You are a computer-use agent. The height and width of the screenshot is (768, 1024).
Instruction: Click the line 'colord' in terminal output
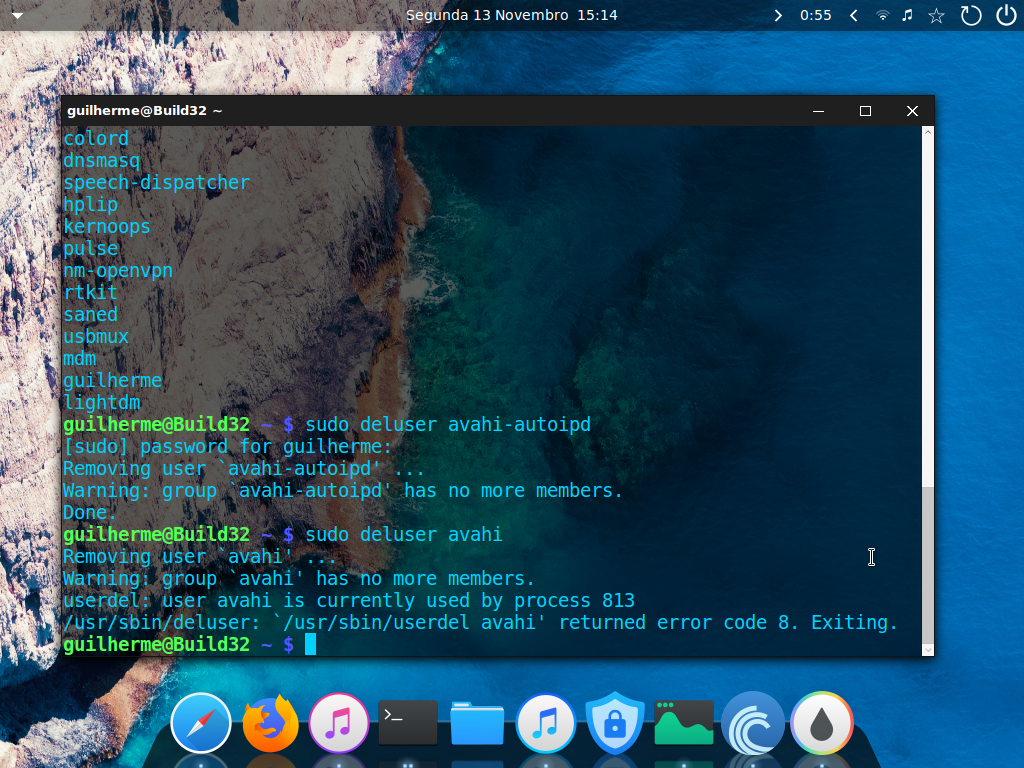point(96,138)
